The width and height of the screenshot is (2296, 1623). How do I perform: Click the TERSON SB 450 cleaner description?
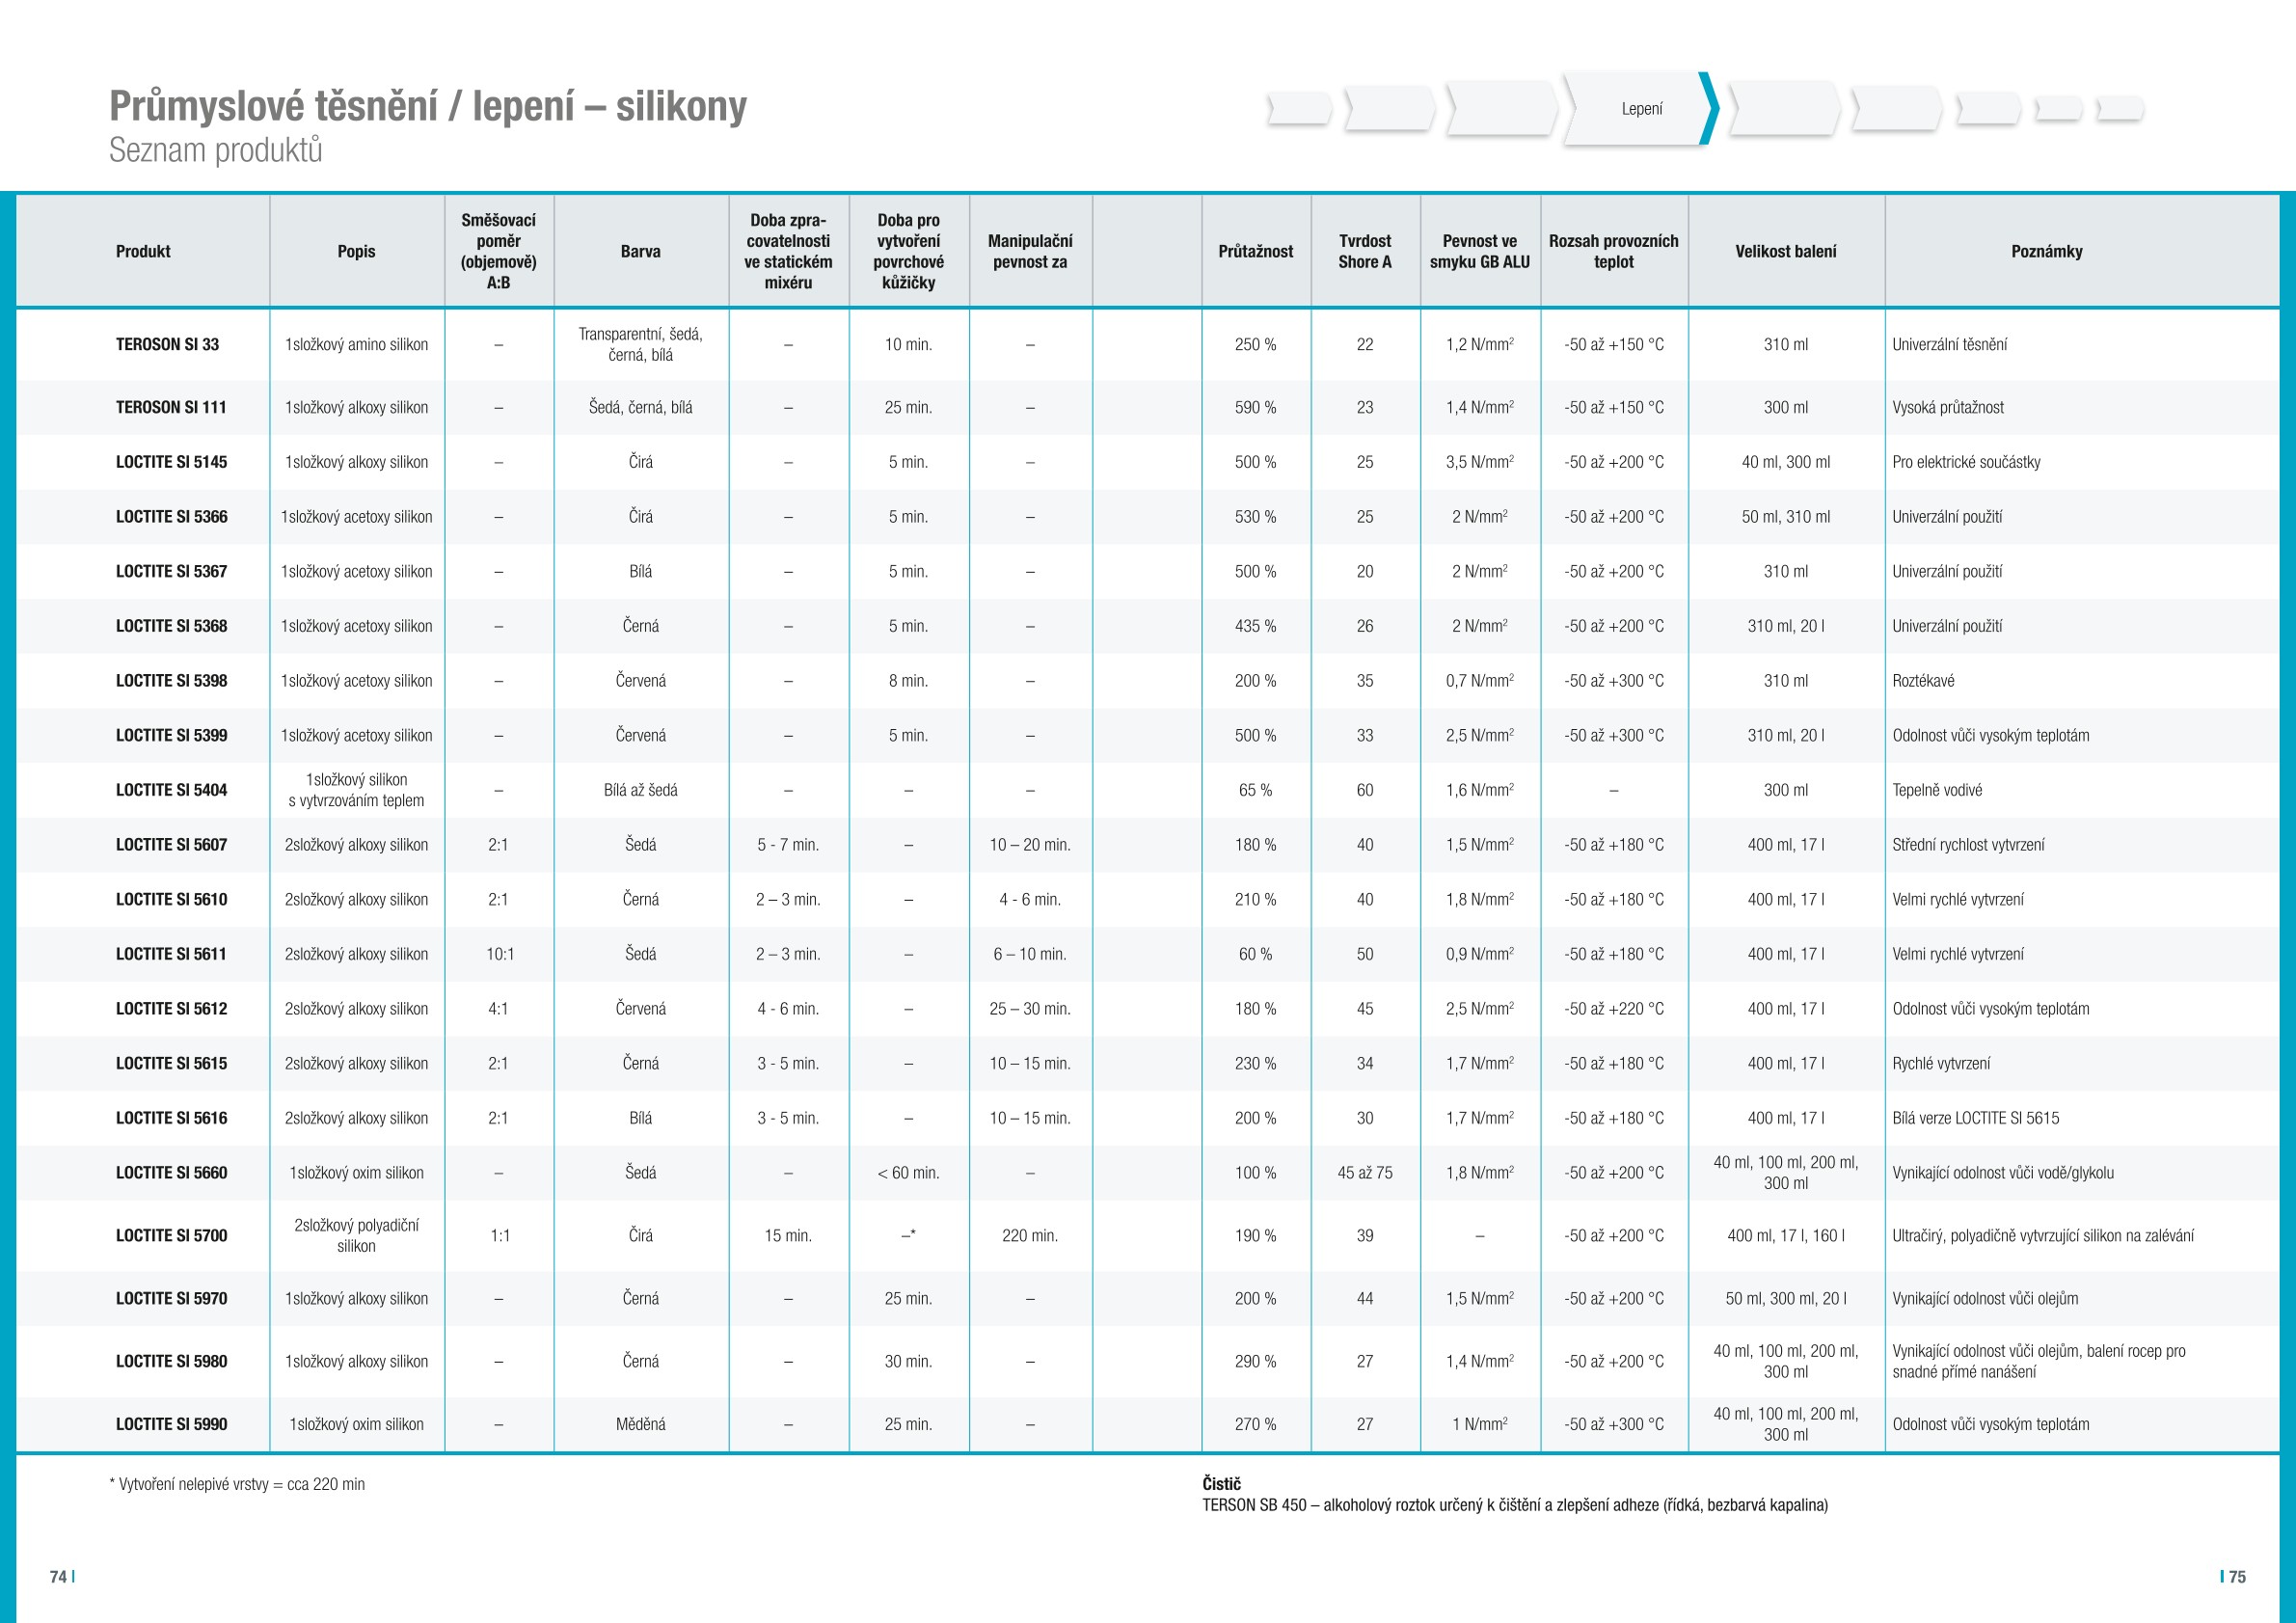1515,1506
